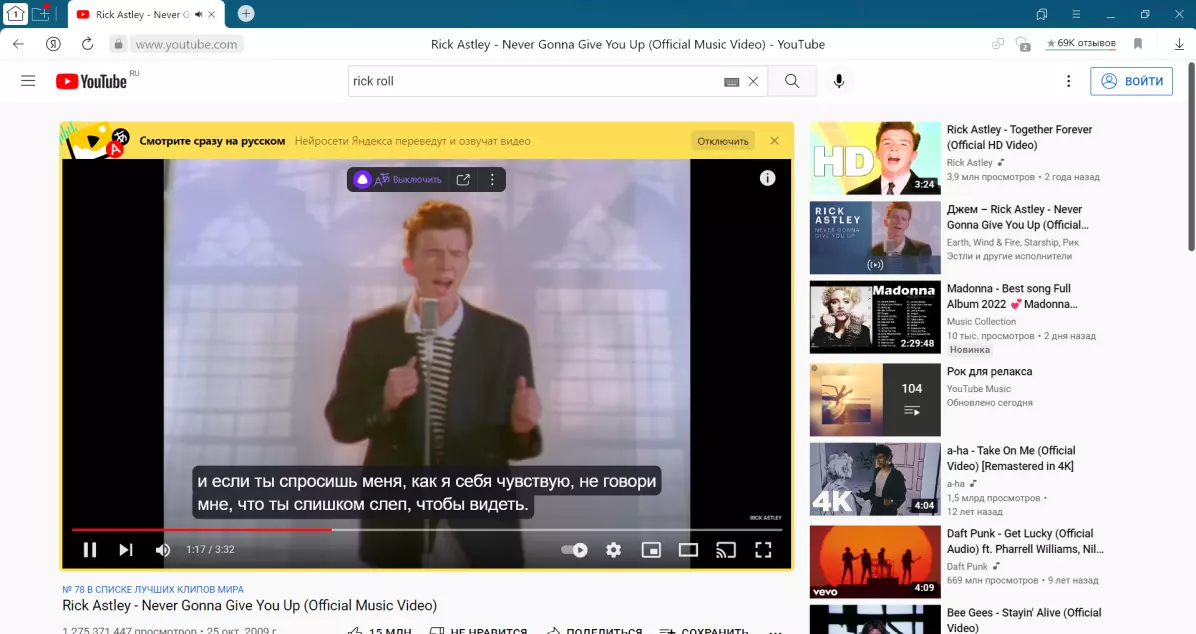Enter full screen mode
This screenshot has height=634, width=1196.
click(x=763, y=549)
